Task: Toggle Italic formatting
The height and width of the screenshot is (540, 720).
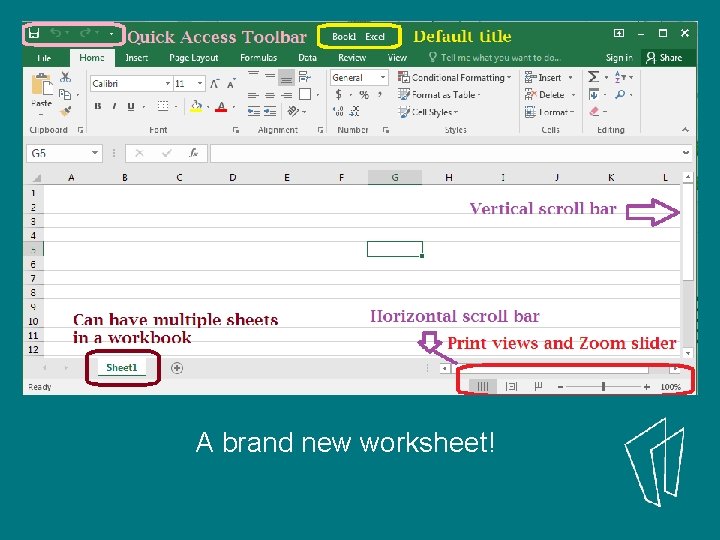Action: click(114, 107)
